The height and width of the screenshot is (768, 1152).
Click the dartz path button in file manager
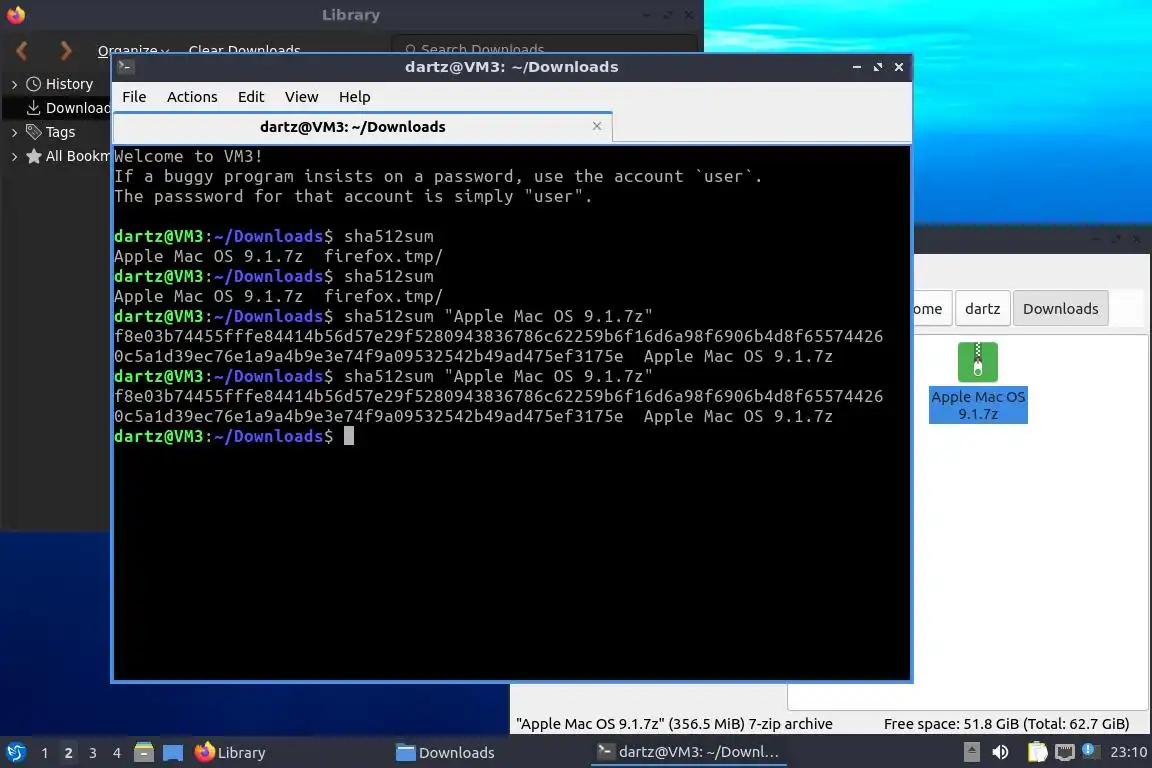coord(982,309)
